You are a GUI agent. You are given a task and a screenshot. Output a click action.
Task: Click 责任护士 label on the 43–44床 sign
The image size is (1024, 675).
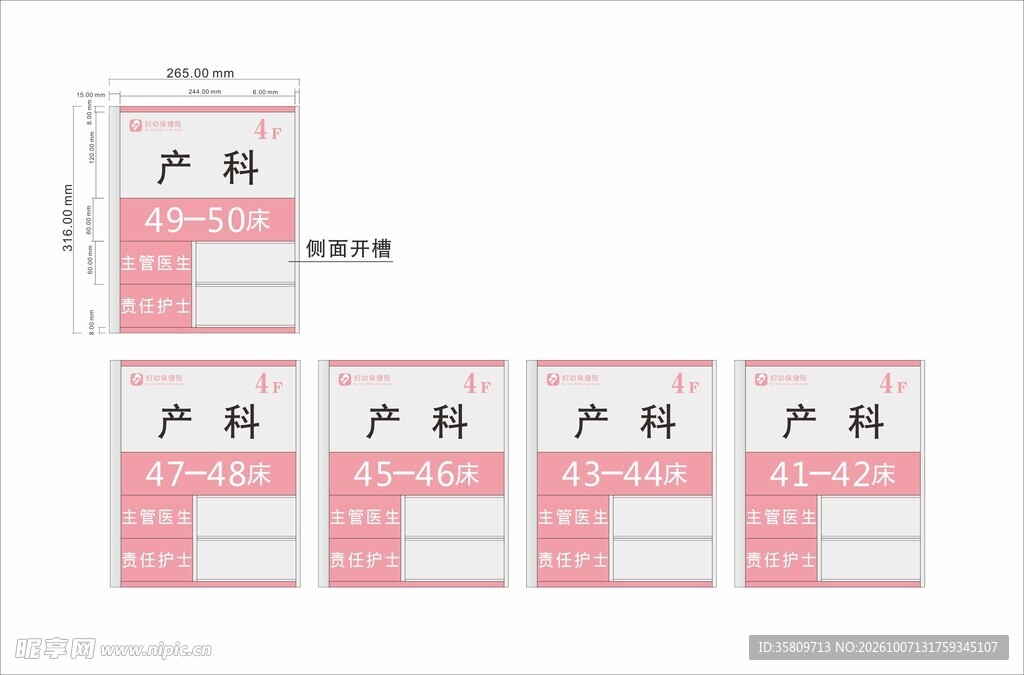[x=573, y=559]
